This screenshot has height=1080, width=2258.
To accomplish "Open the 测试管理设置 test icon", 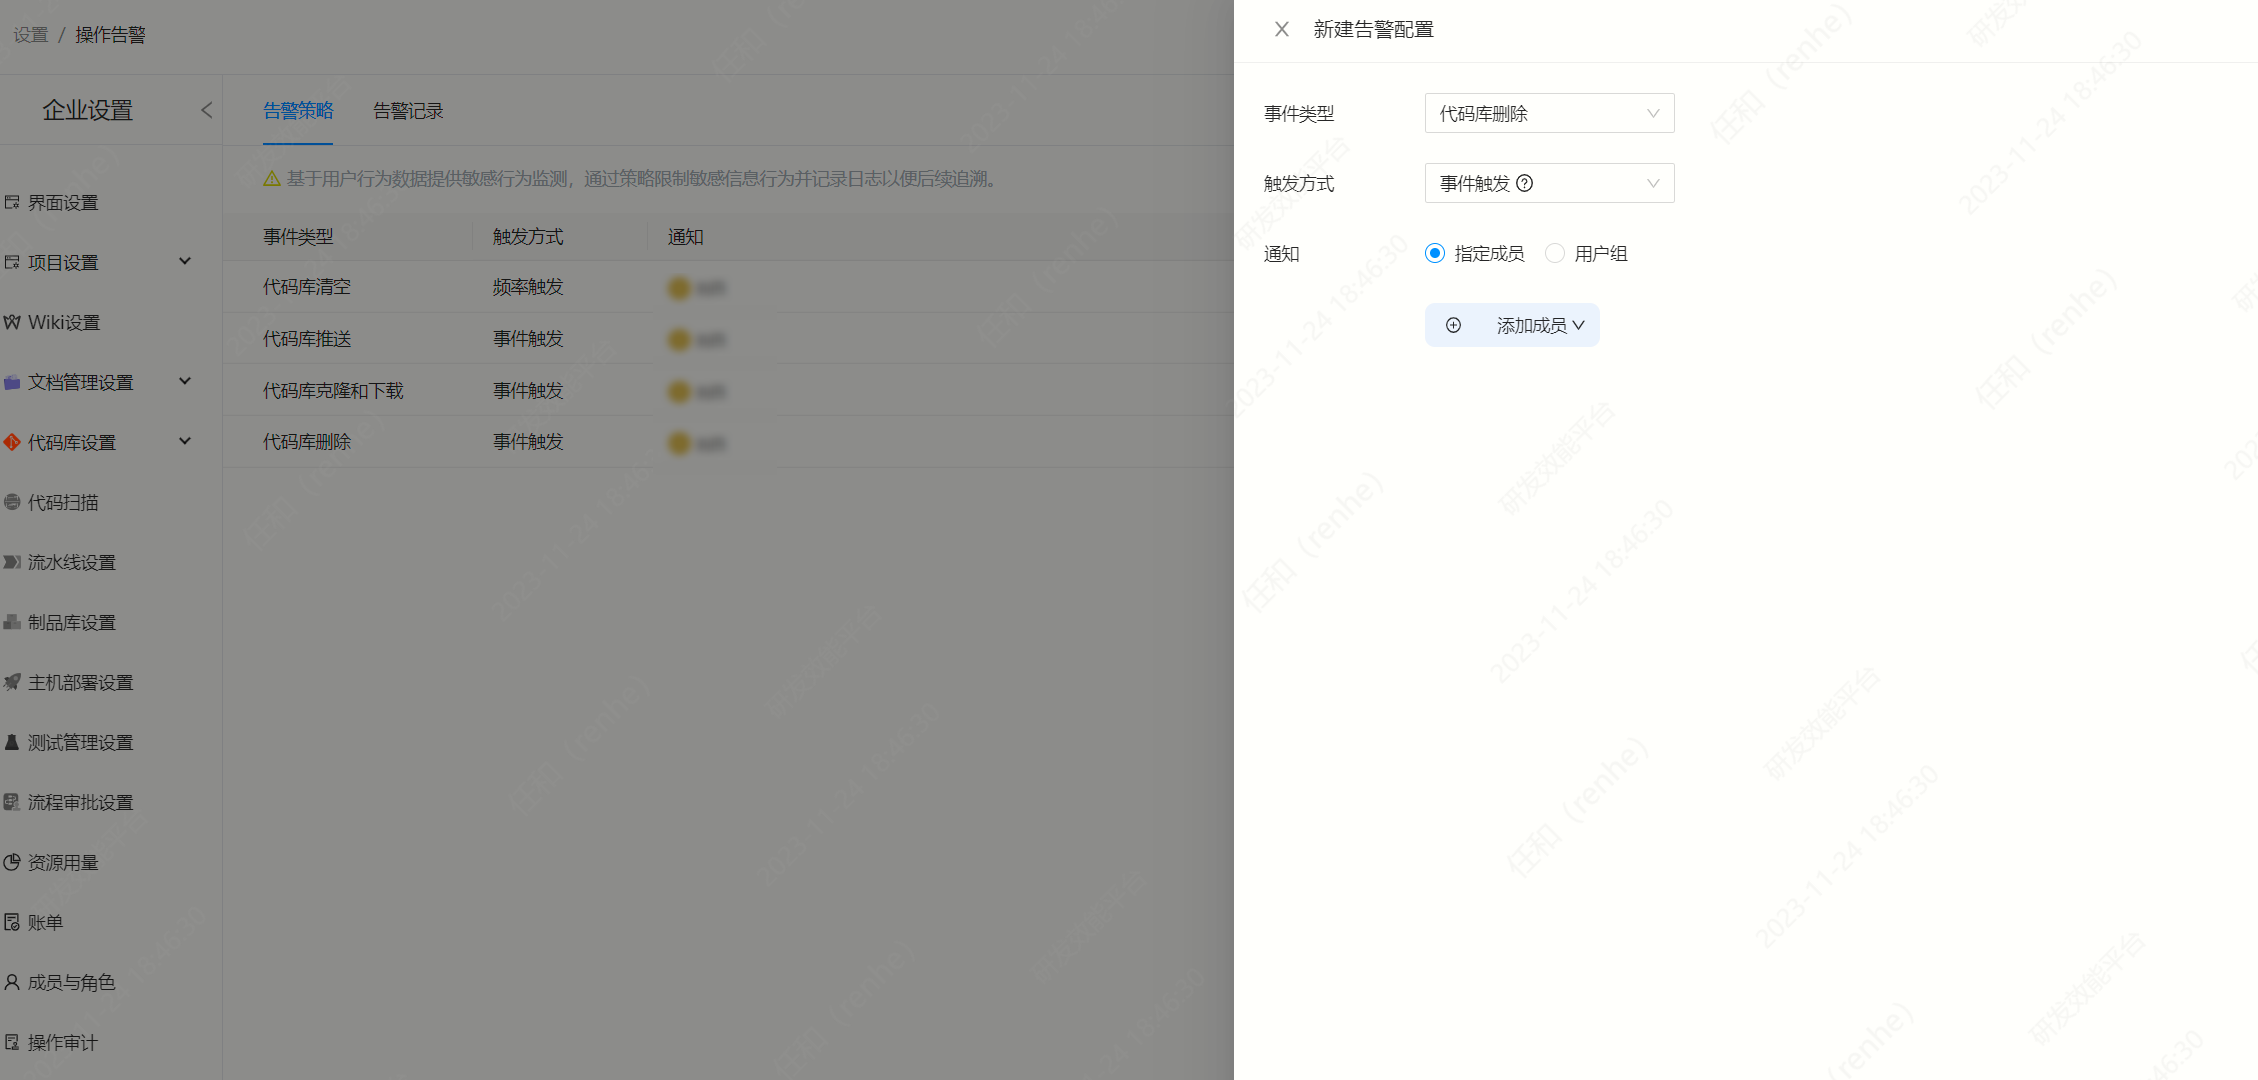I will coord(13,742).
